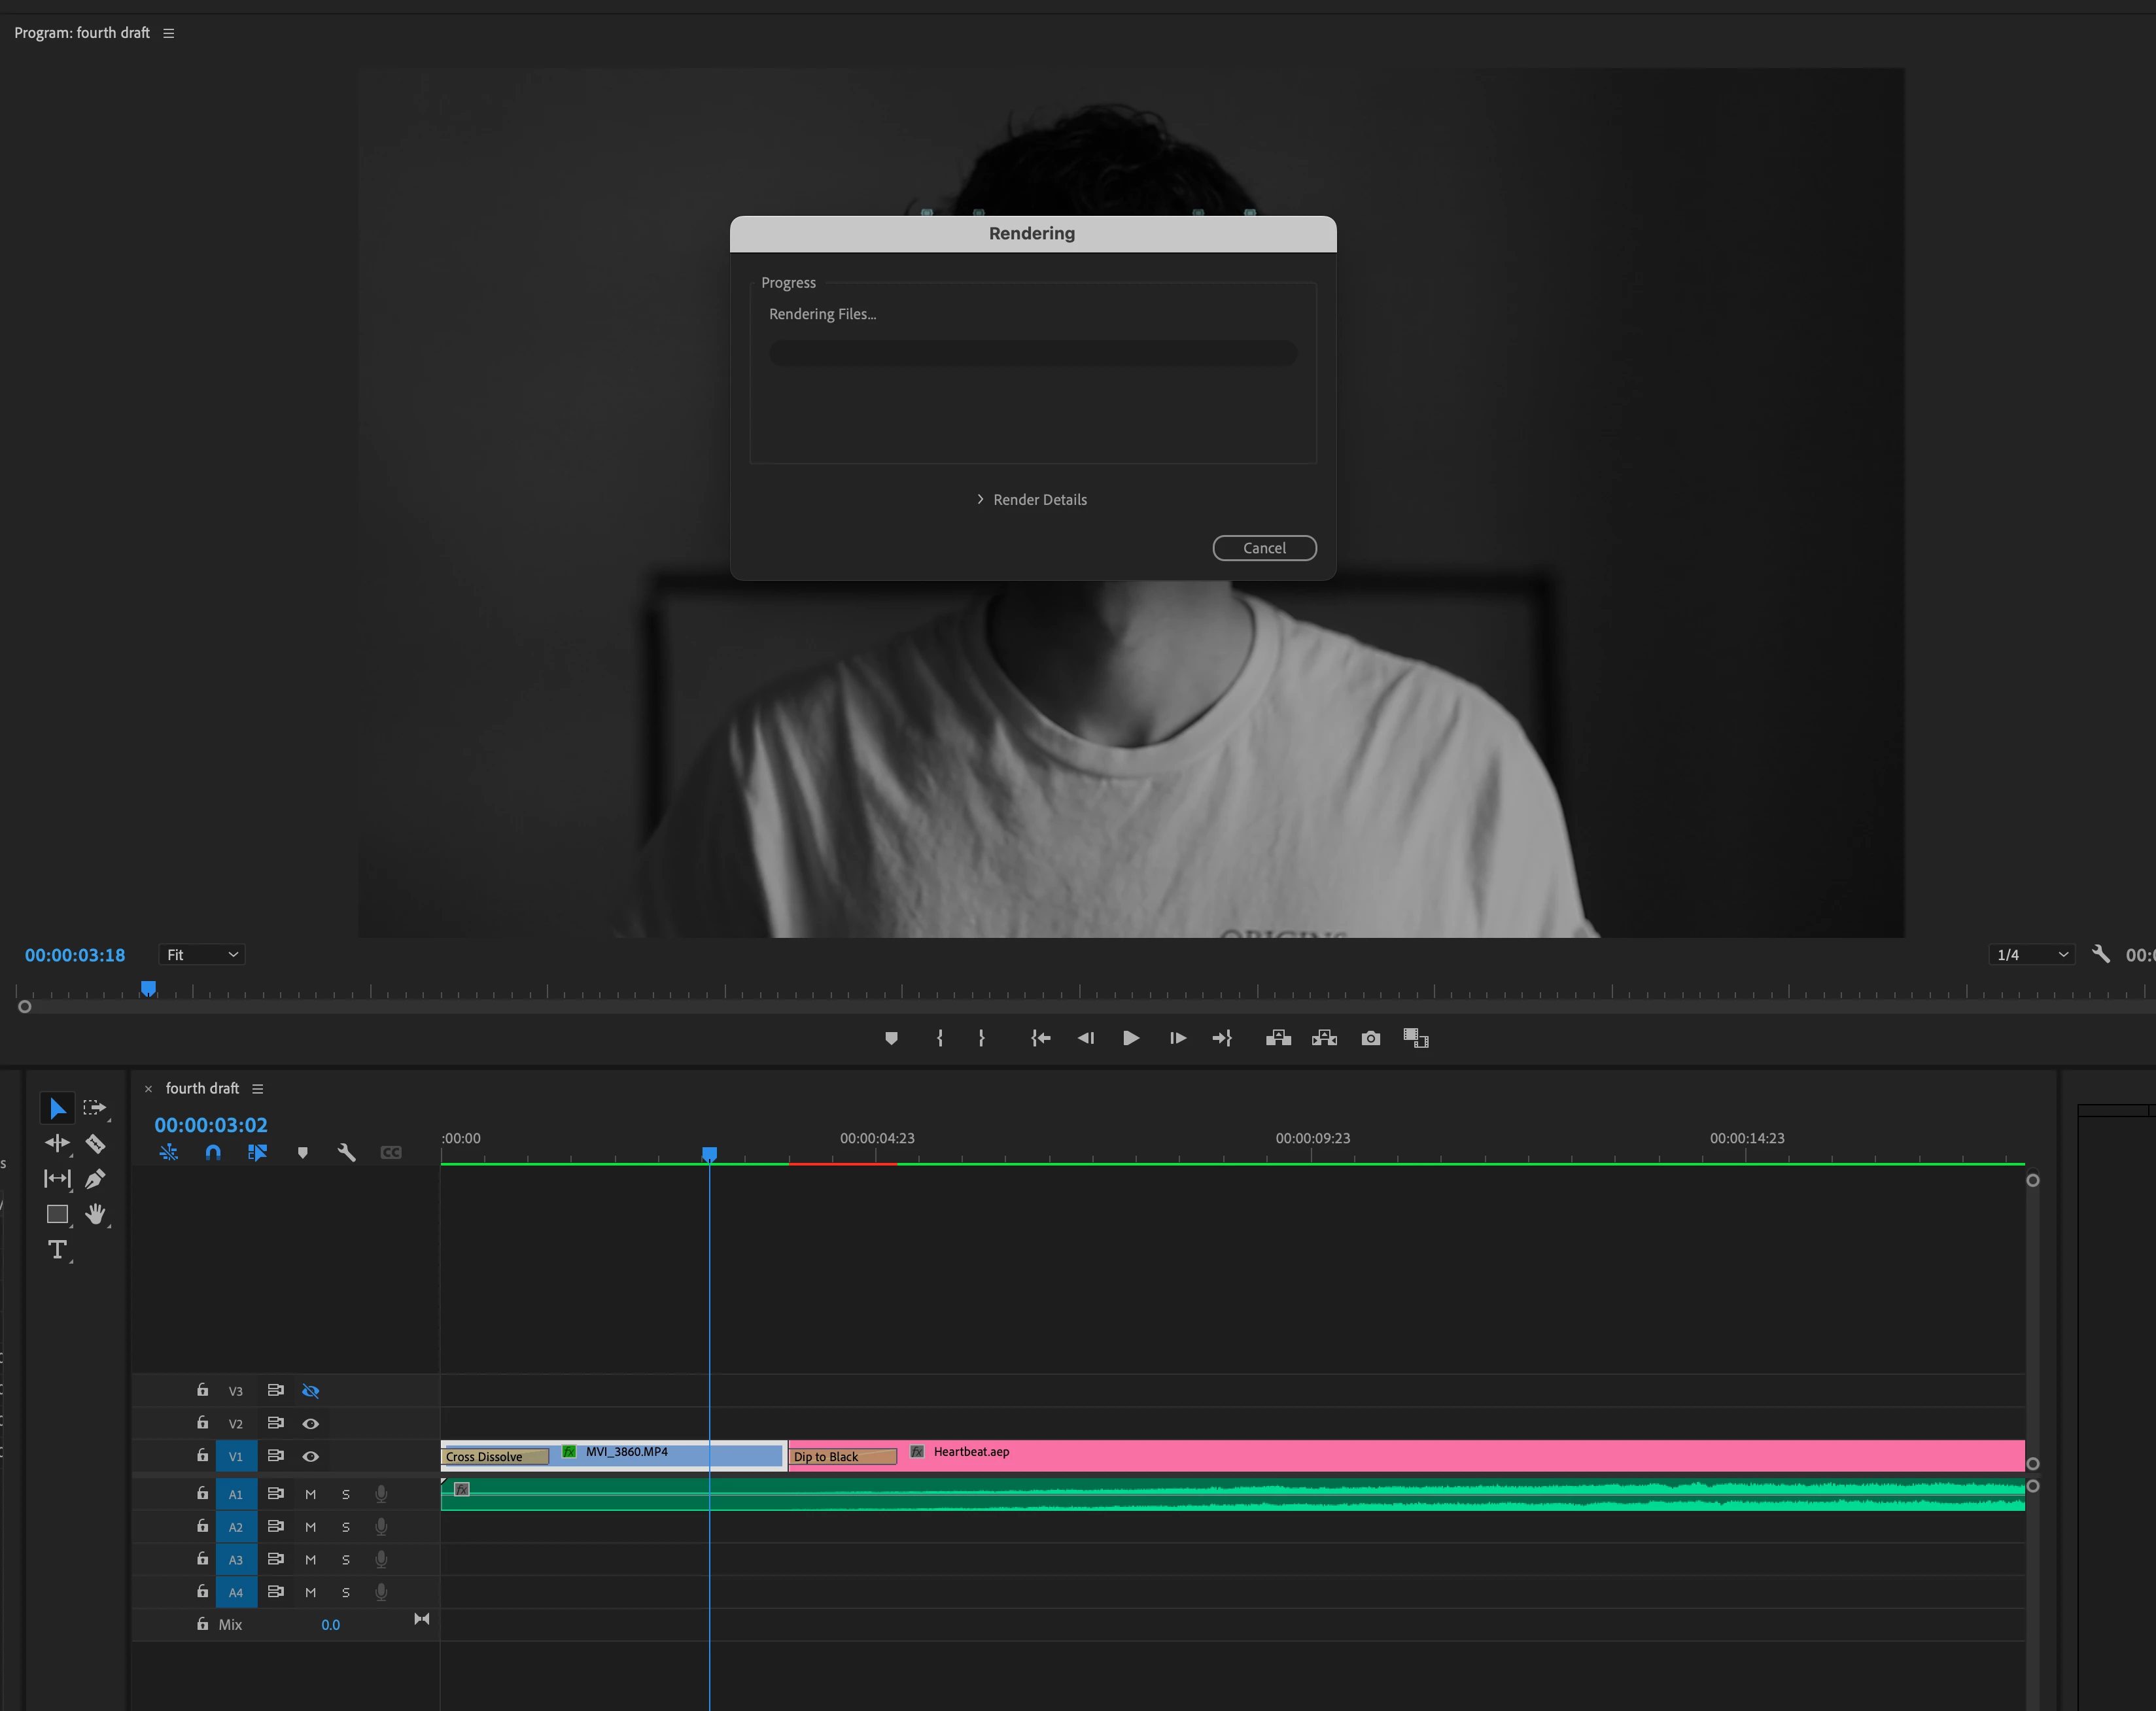Toggle V3 track output visibility

coord(310,1391)
